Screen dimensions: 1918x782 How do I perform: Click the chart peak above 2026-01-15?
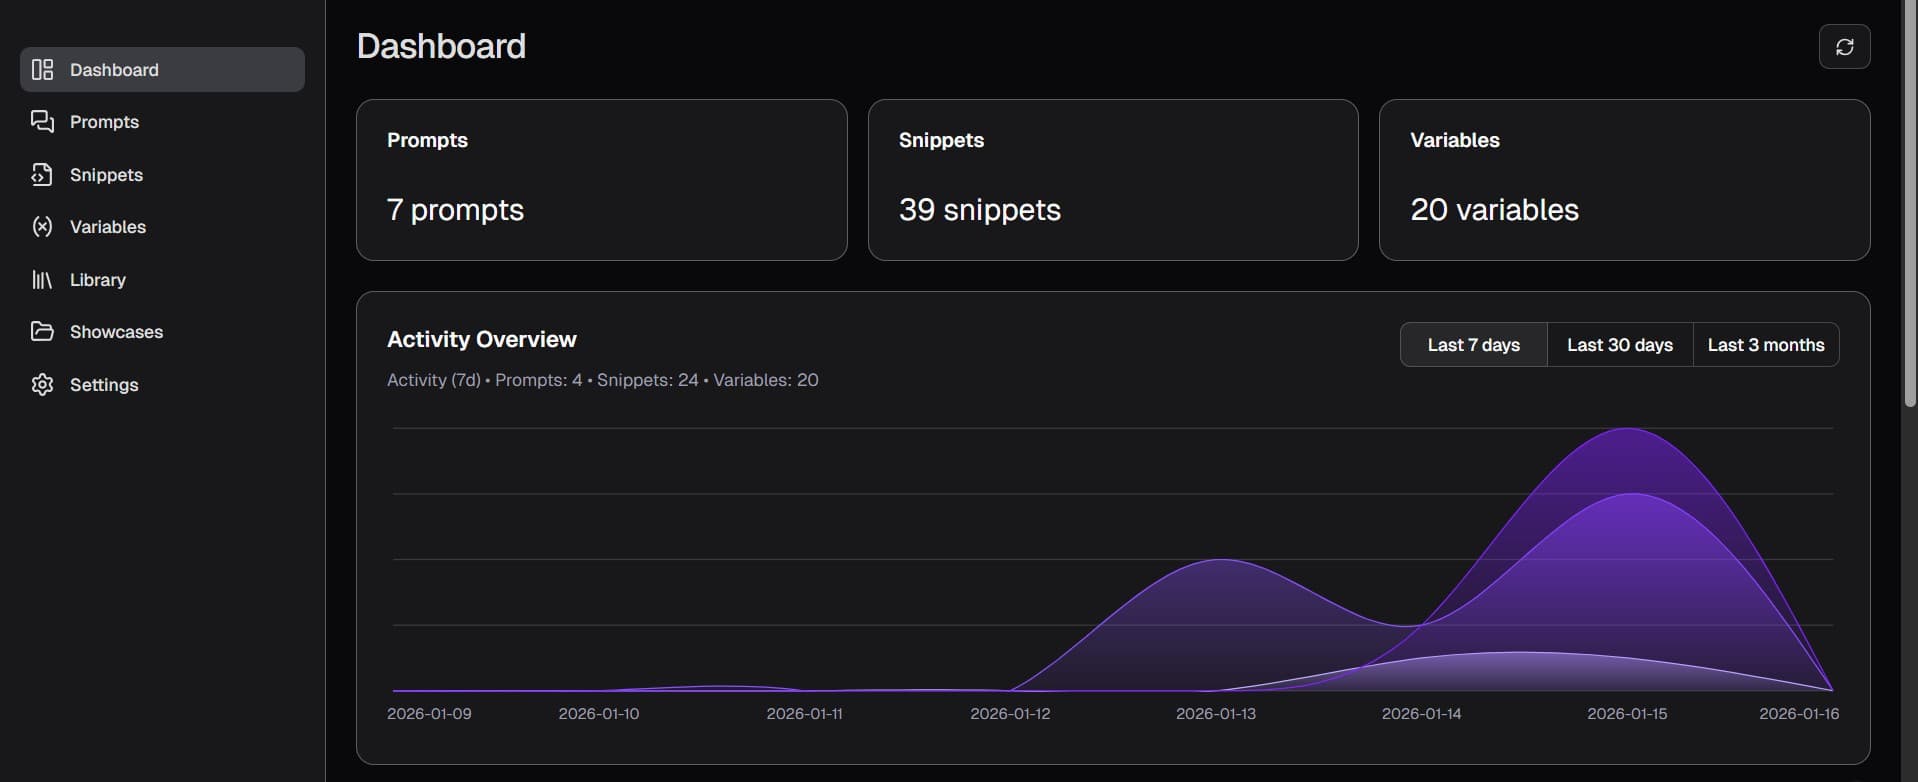[x=1628, y=430]
